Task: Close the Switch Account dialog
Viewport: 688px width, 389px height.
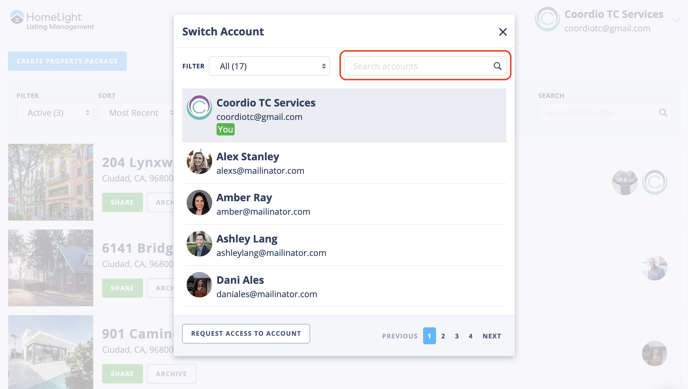Action: pos(503,32)
